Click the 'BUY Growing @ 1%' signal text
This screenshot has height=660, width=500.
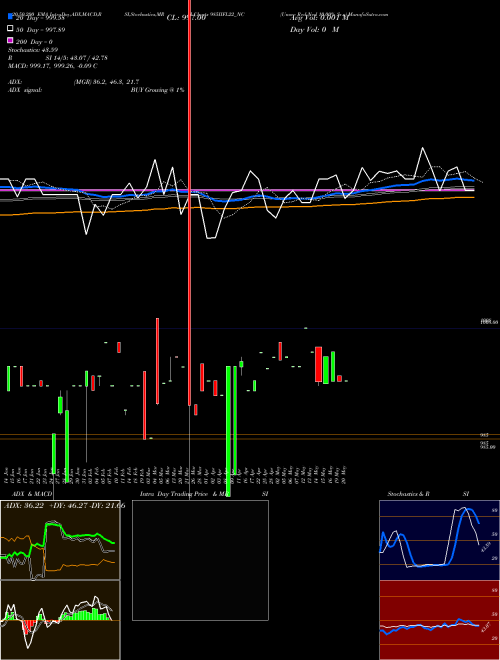157,90
